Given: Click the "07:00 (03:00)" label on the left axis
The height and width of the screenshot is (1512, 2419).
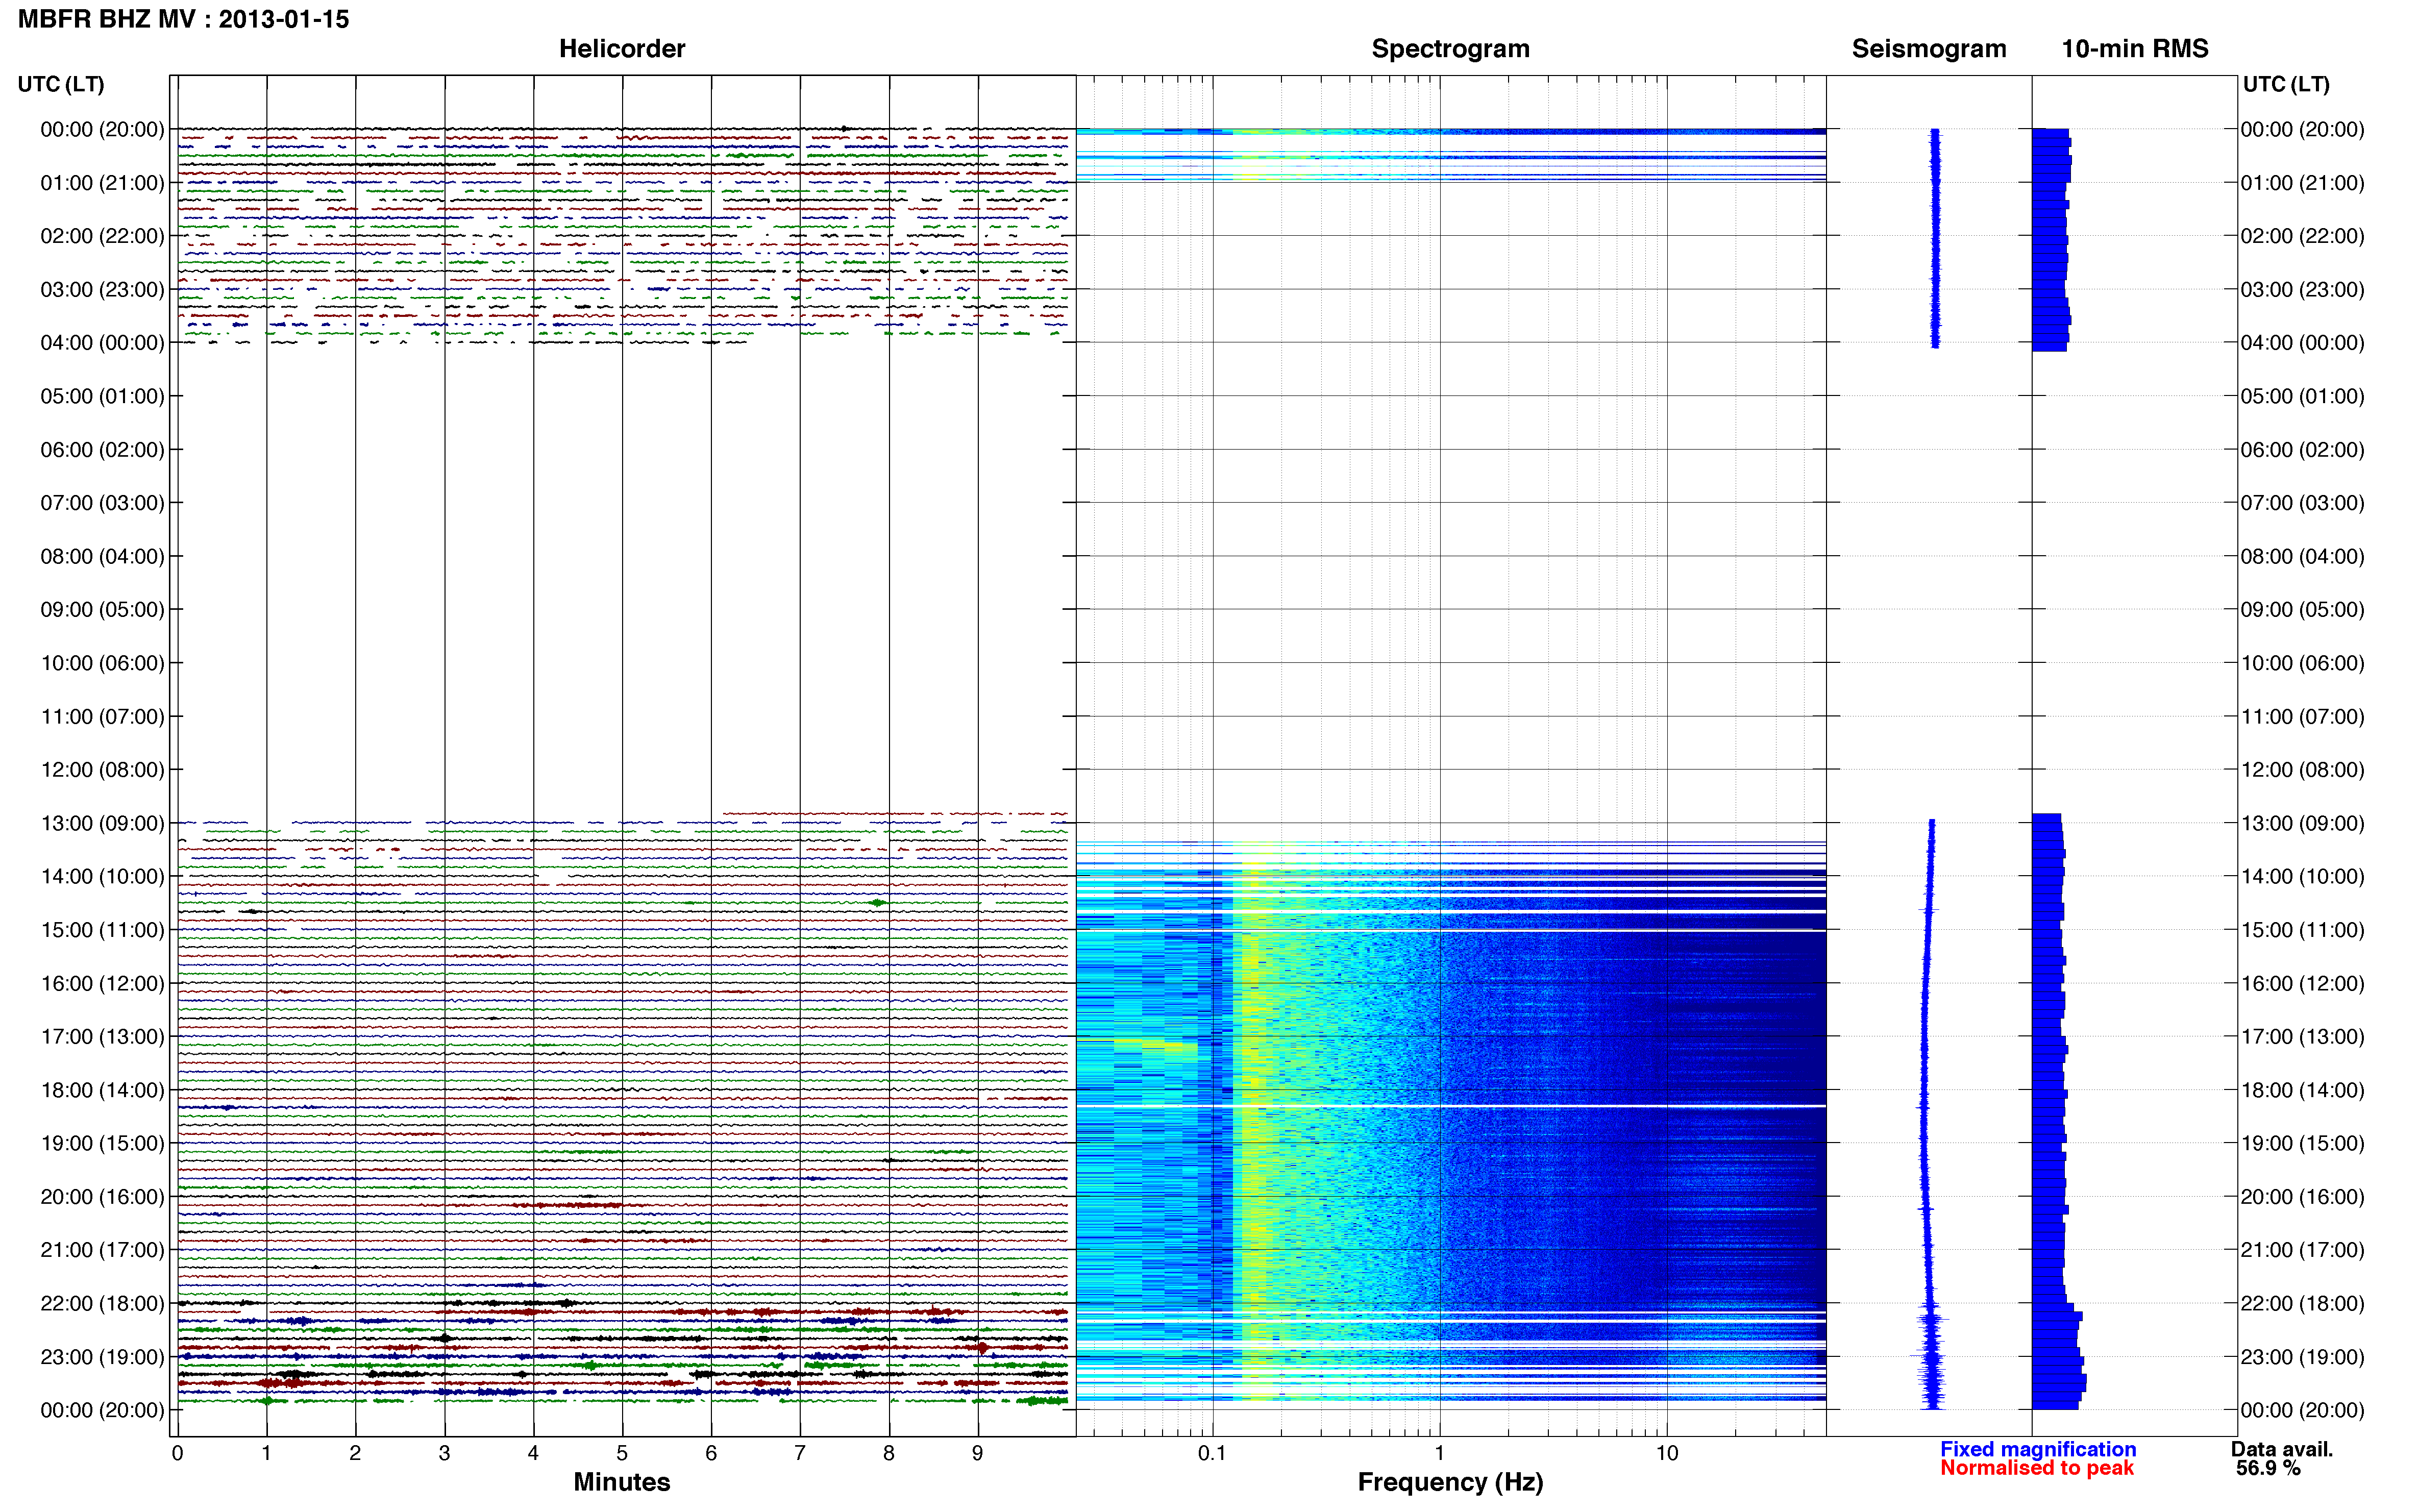Looking at the screenshot, I should [102, 503].
